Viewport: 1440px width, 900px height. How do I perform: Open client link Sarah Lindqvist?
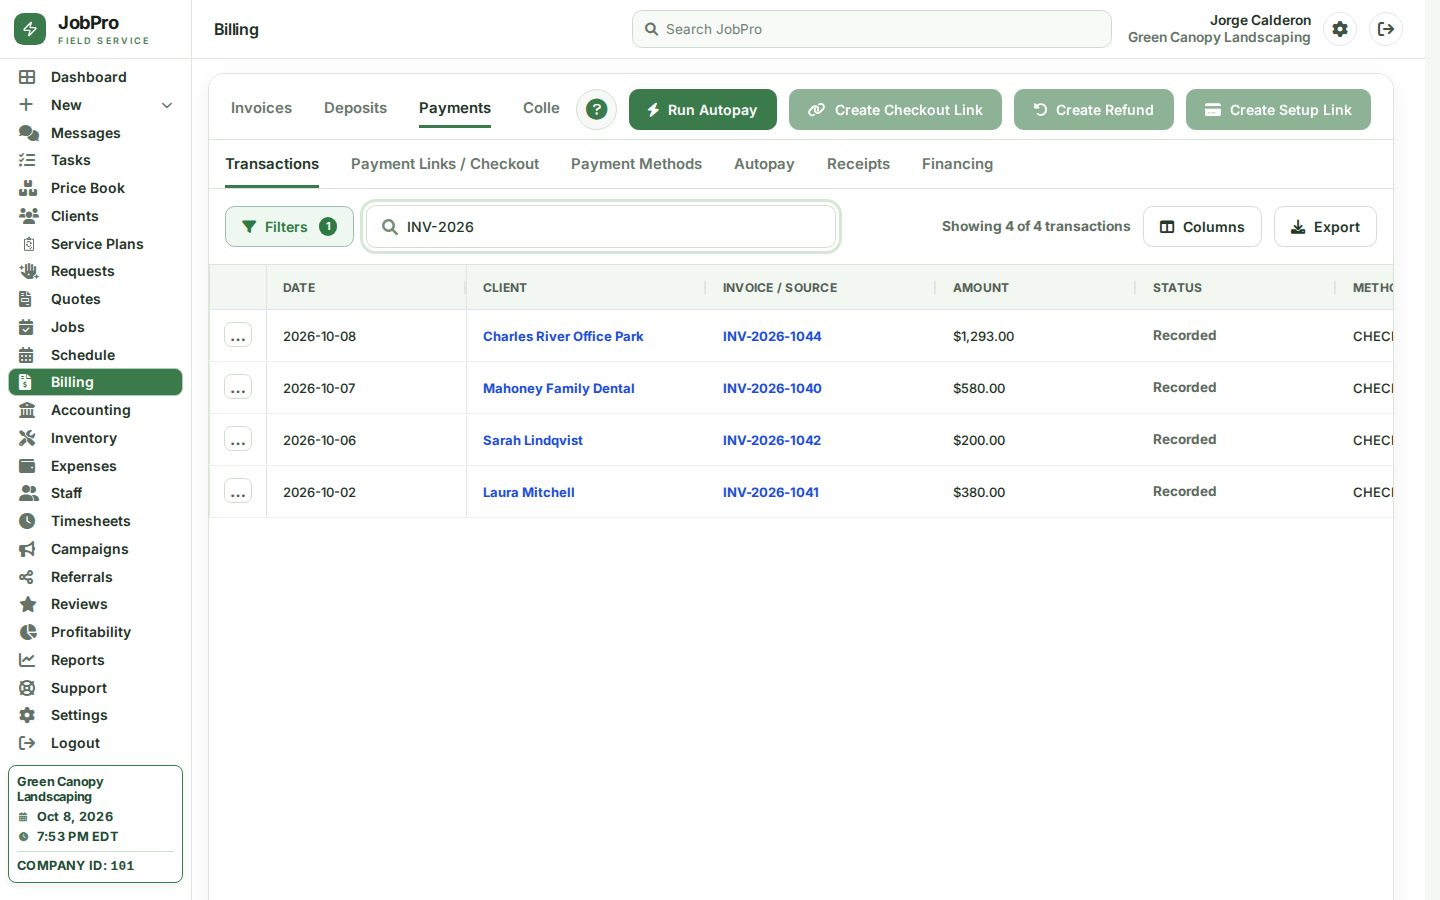[x=533, y=440]
